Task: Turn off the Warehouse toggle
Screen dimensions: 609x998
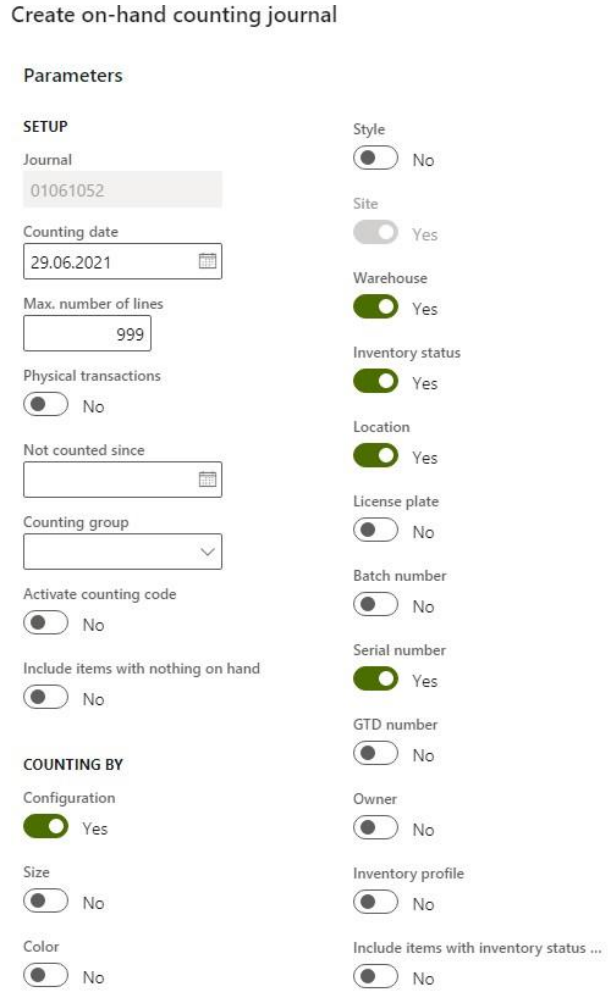Action: point(376,308)
